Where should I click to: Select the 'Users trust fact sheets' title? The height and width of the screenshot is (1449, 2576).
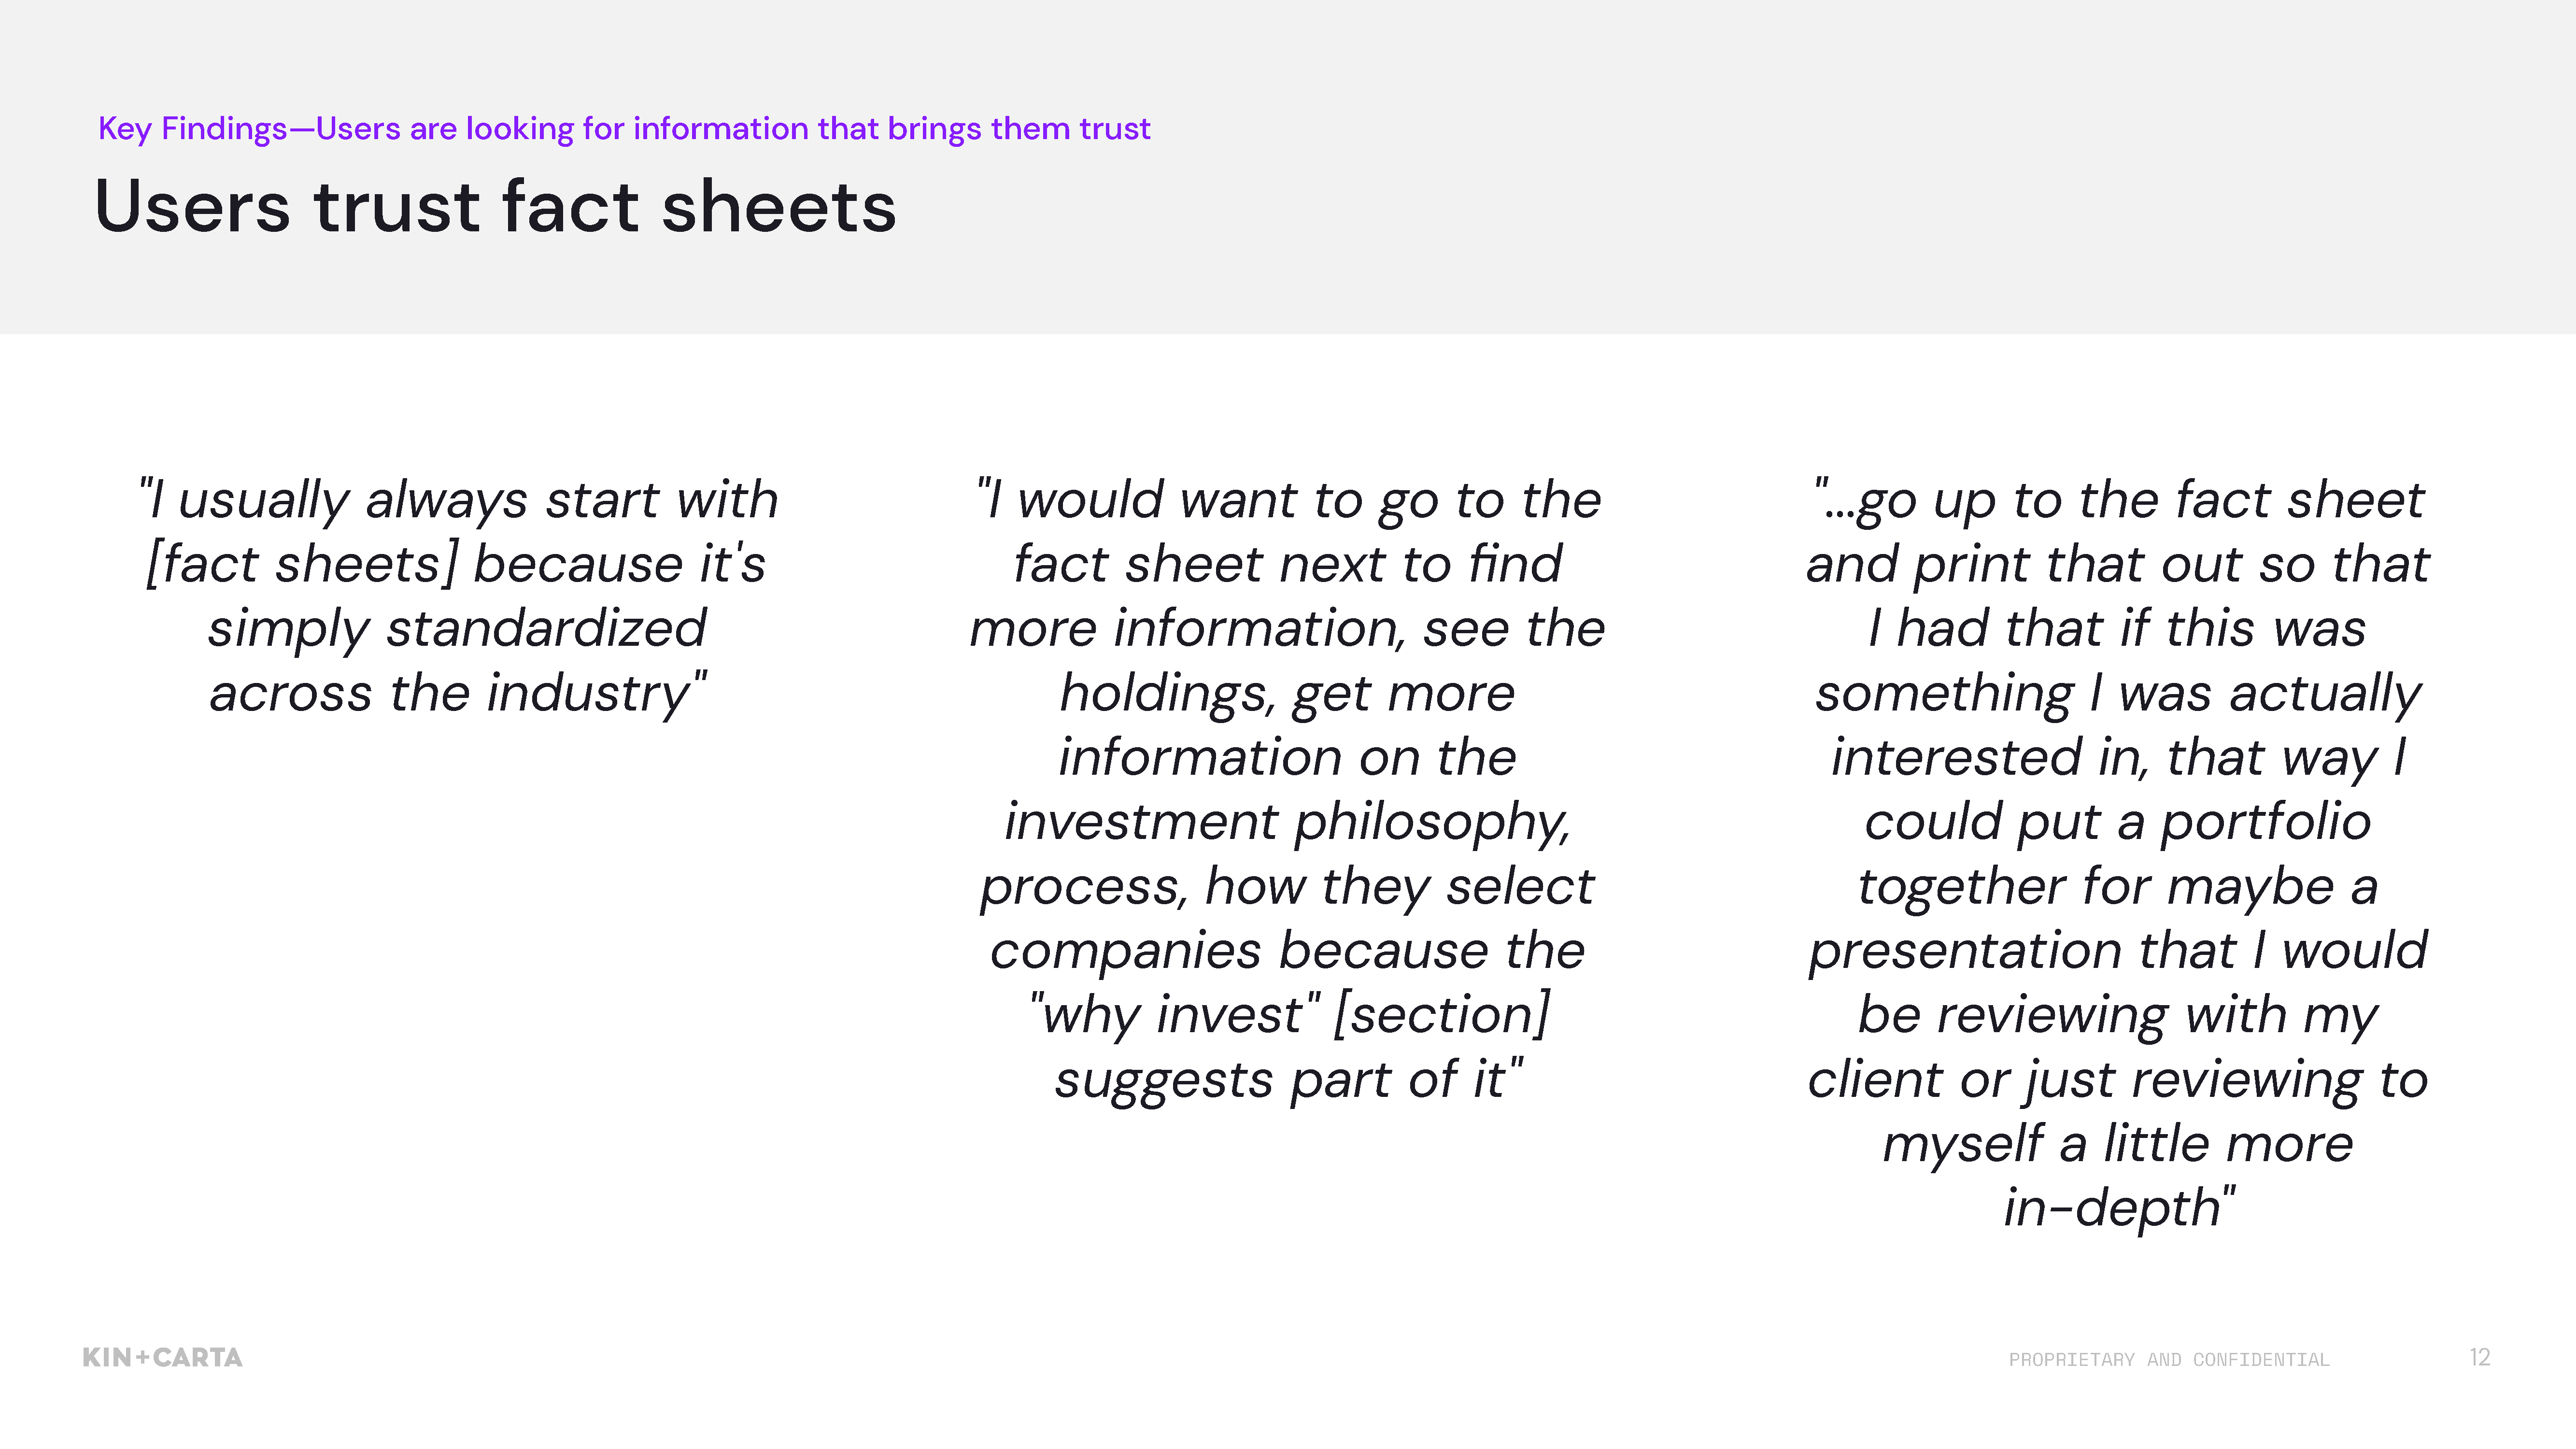(x=495, y=207)
